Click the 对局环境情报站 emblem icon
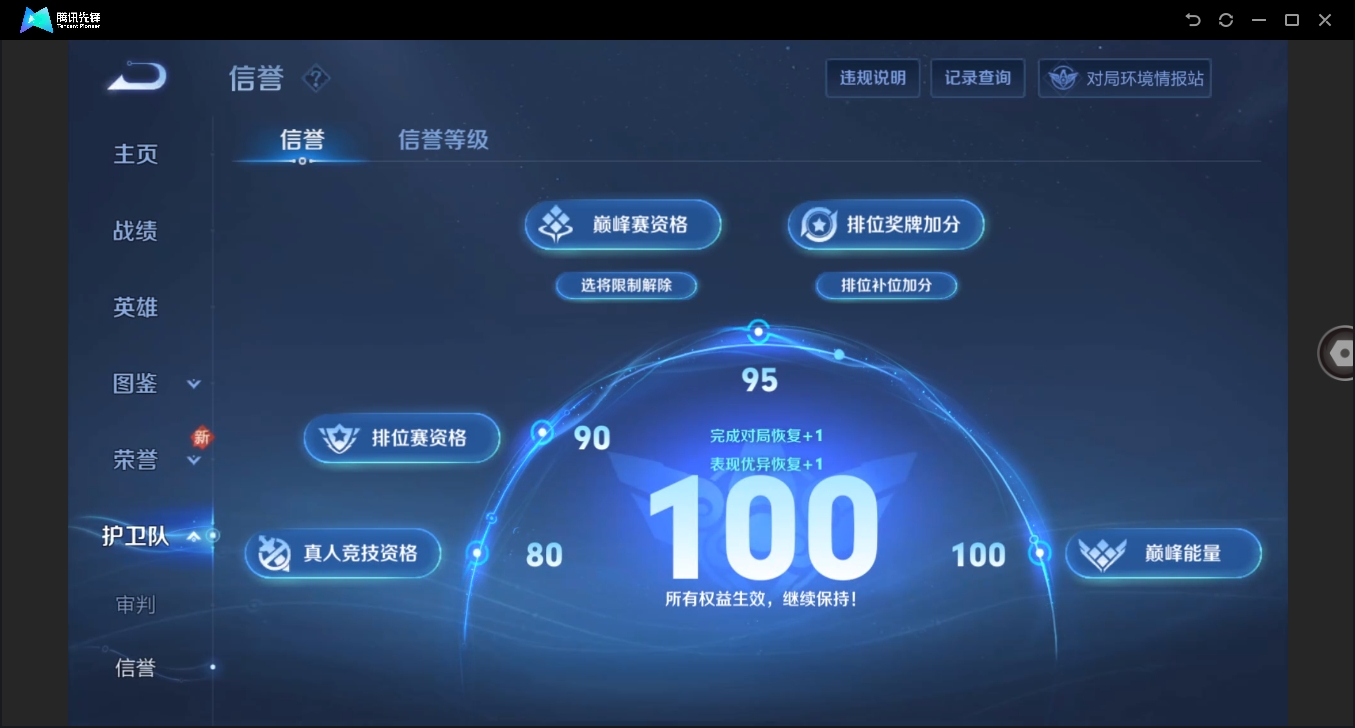The width and height of the screenshot is (1355, 728). coord(1062,78)
